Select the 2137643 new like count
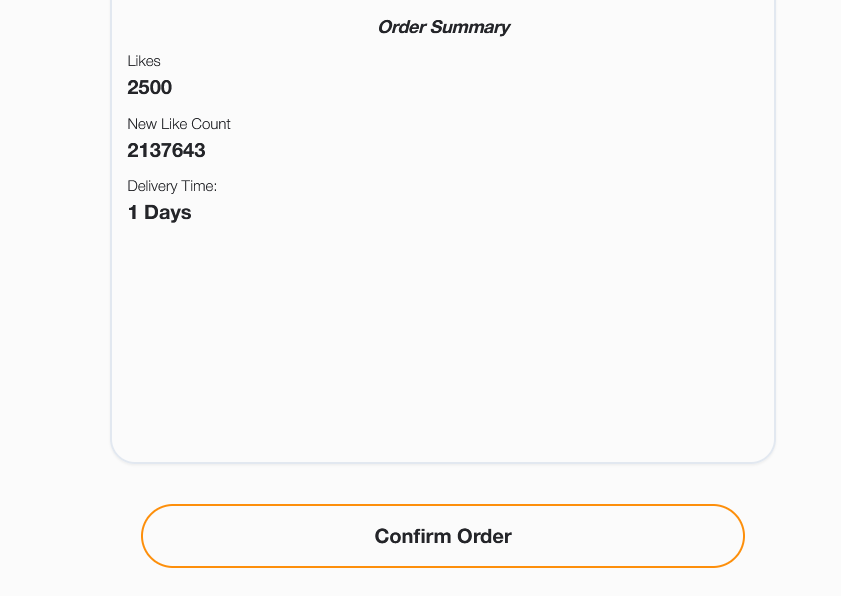 166,150
